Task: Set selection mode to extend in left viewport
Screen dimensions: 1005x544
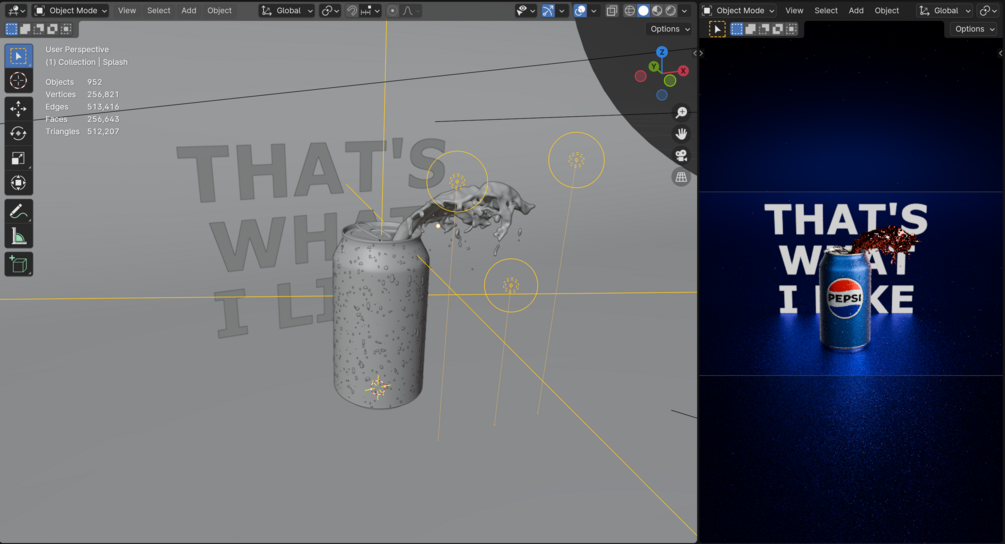Action: 25,29
